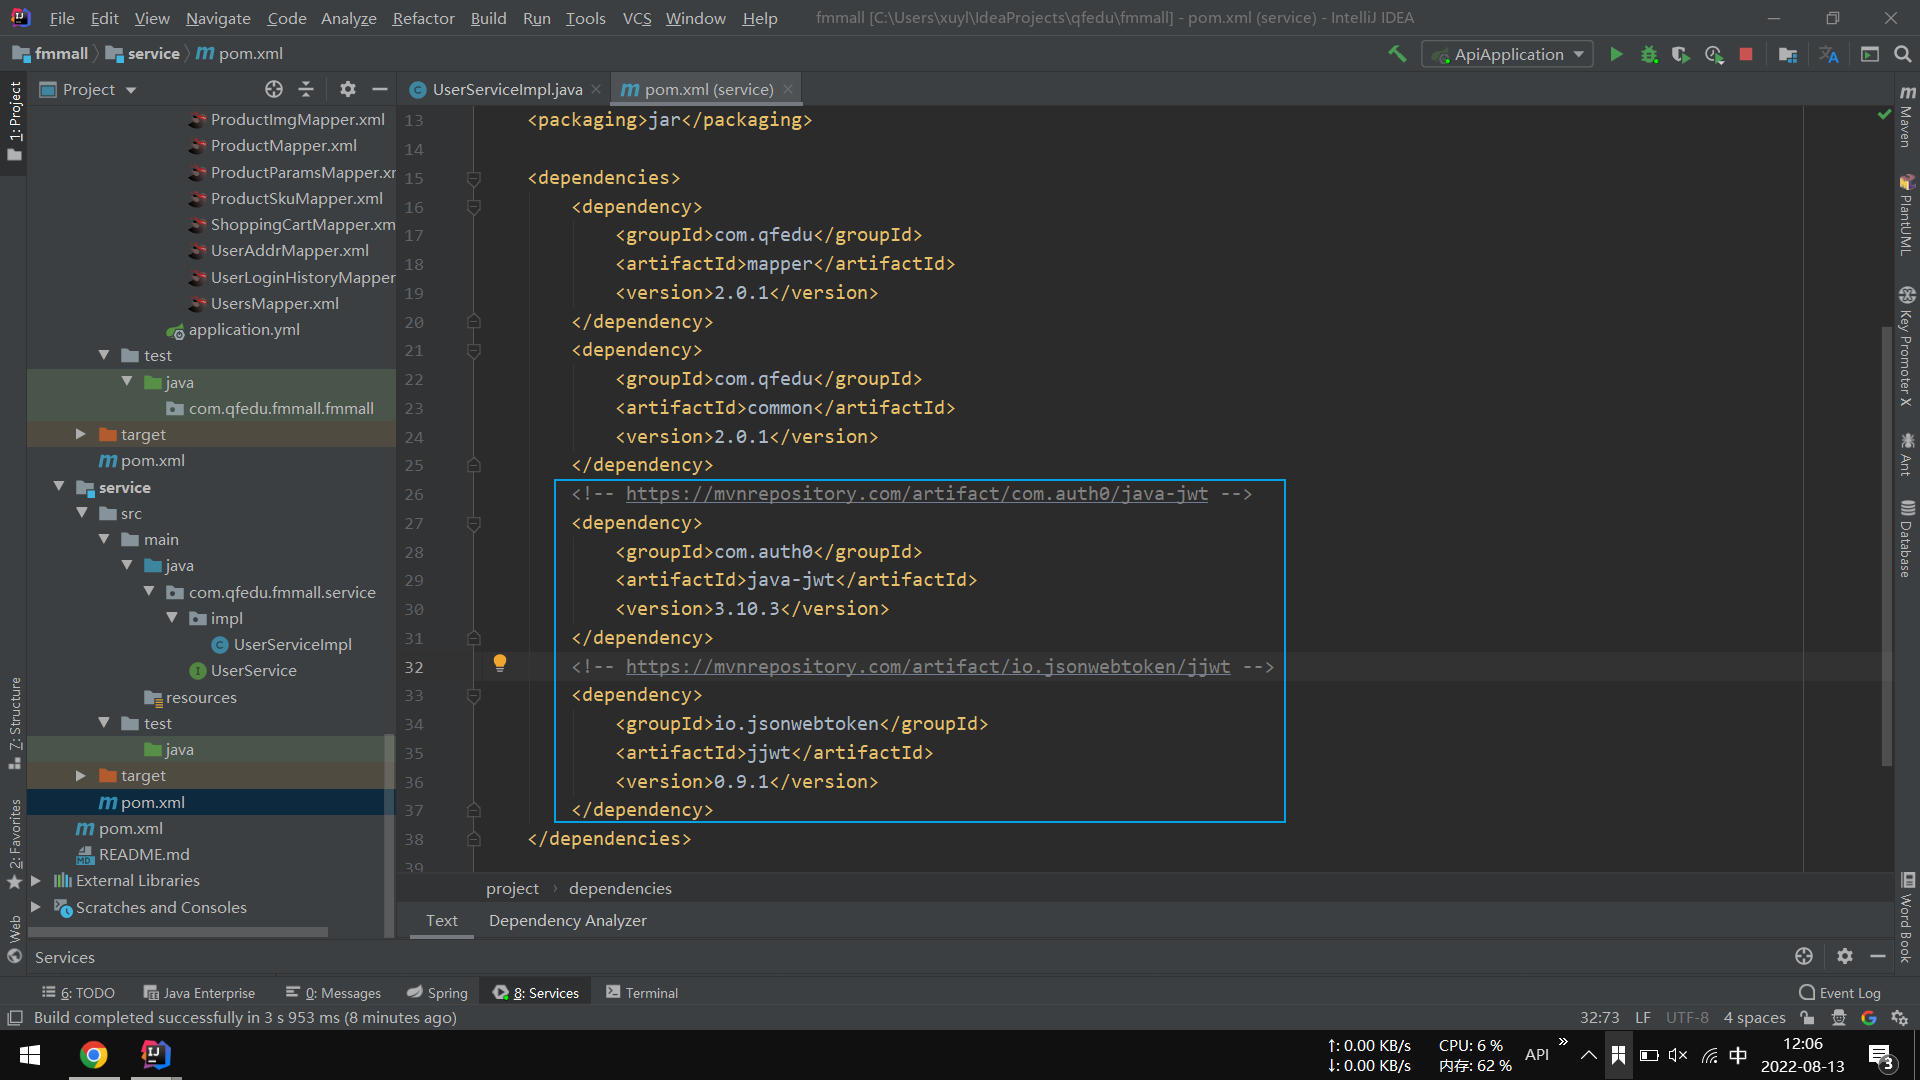Open the Event Log button
Viewport: 1920px width, 1080px height.
click(1840, 993)
